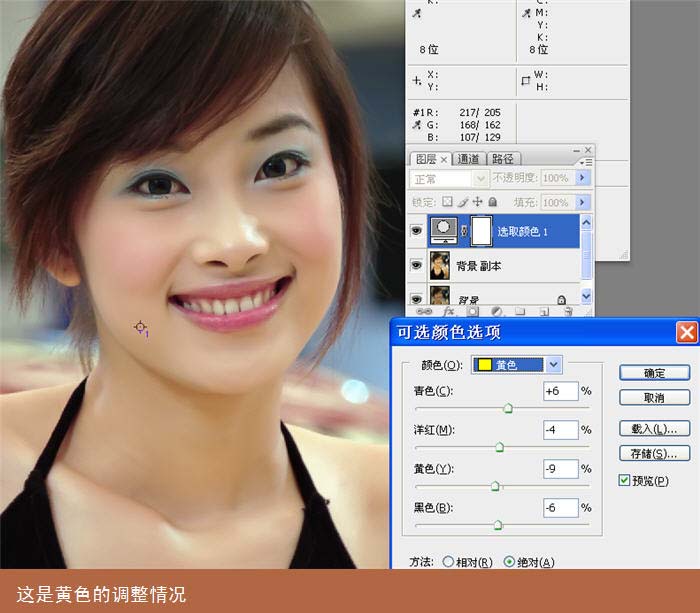The width and height of the screenshot is (700, 613).
Task: Lock image pixels brush icon
Action: pos(463,202)
